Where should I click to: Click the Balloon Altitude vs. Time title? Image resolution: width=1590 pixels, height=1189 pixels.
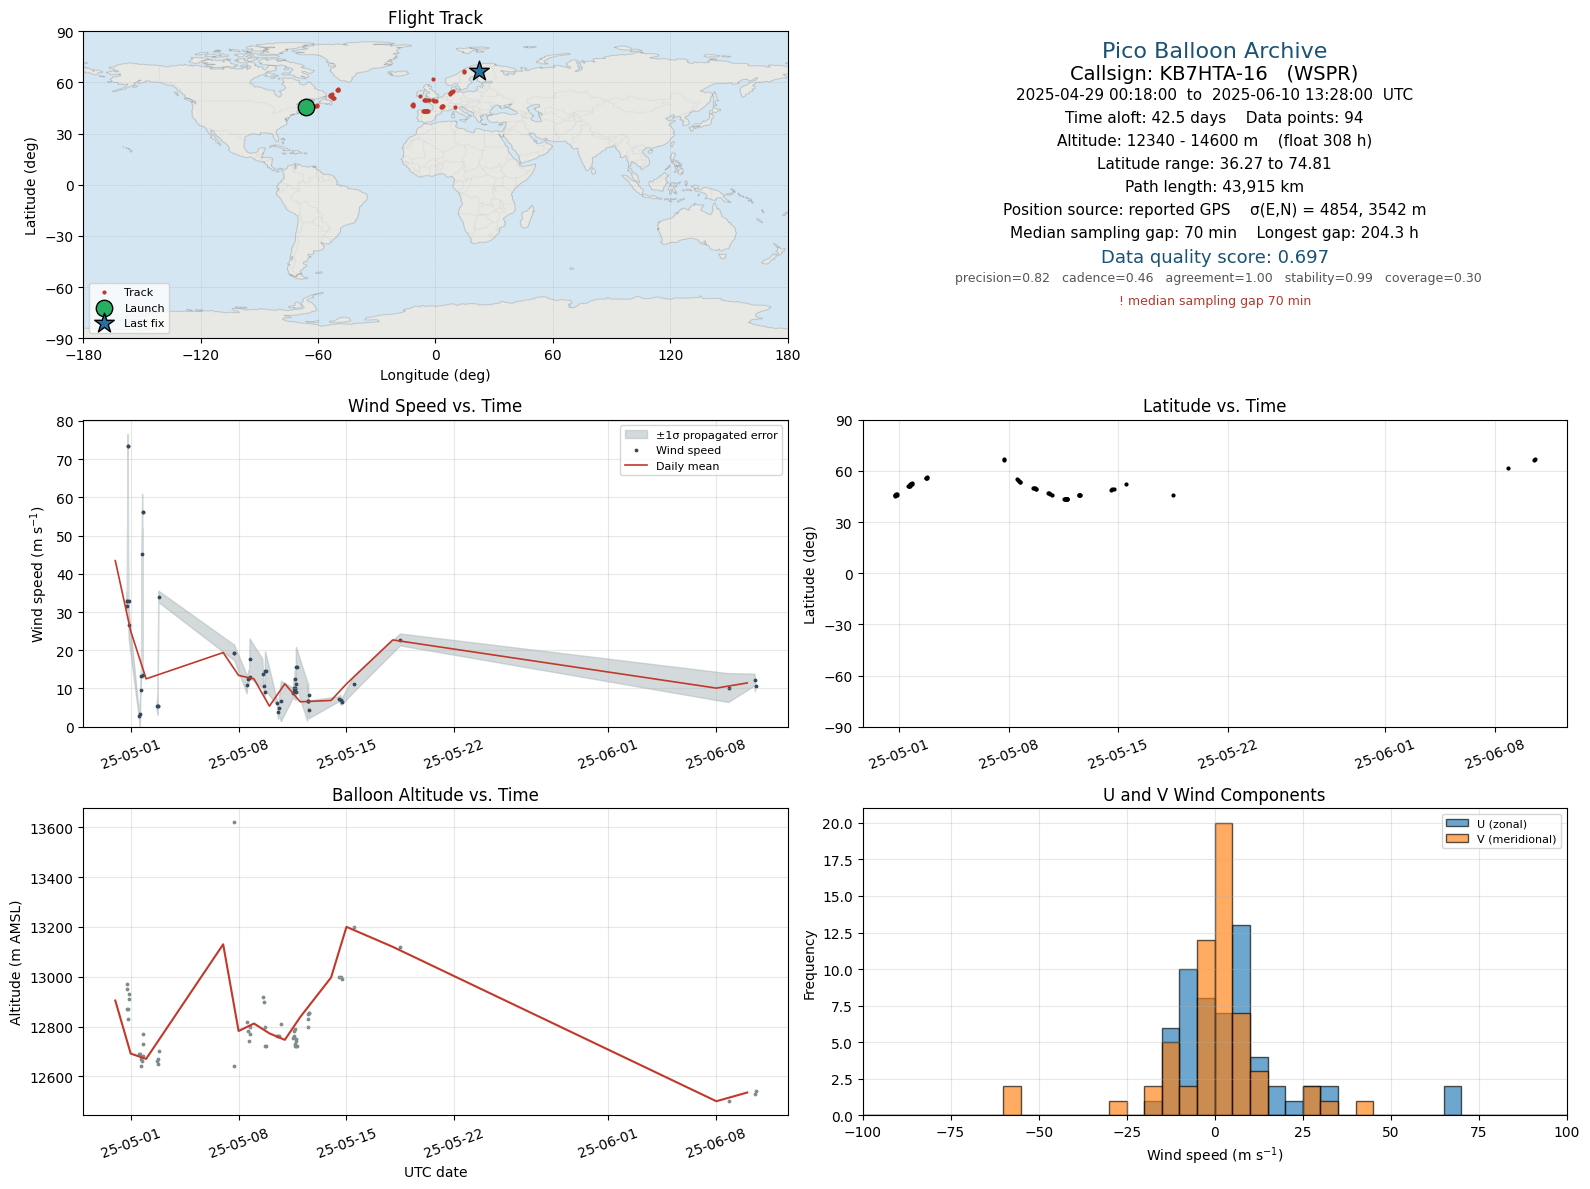point(435,795)
